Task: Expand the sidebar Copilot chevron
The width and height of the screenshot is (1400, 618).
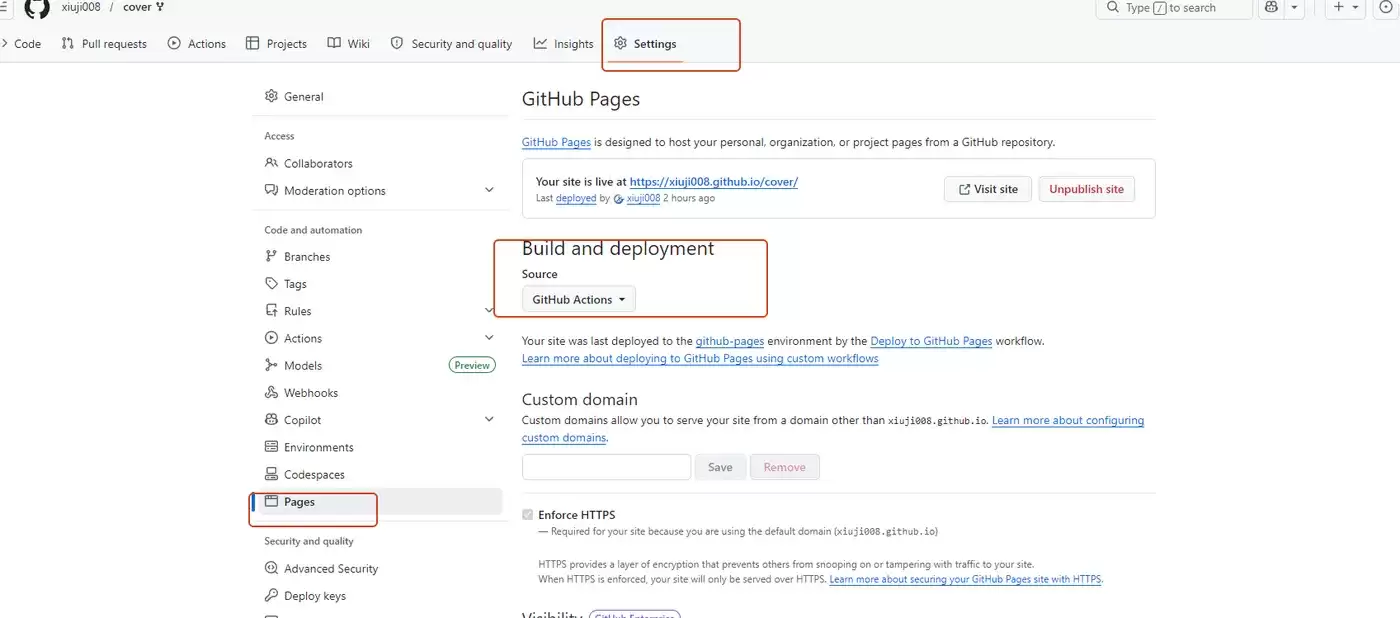Action: pos(489,420)
